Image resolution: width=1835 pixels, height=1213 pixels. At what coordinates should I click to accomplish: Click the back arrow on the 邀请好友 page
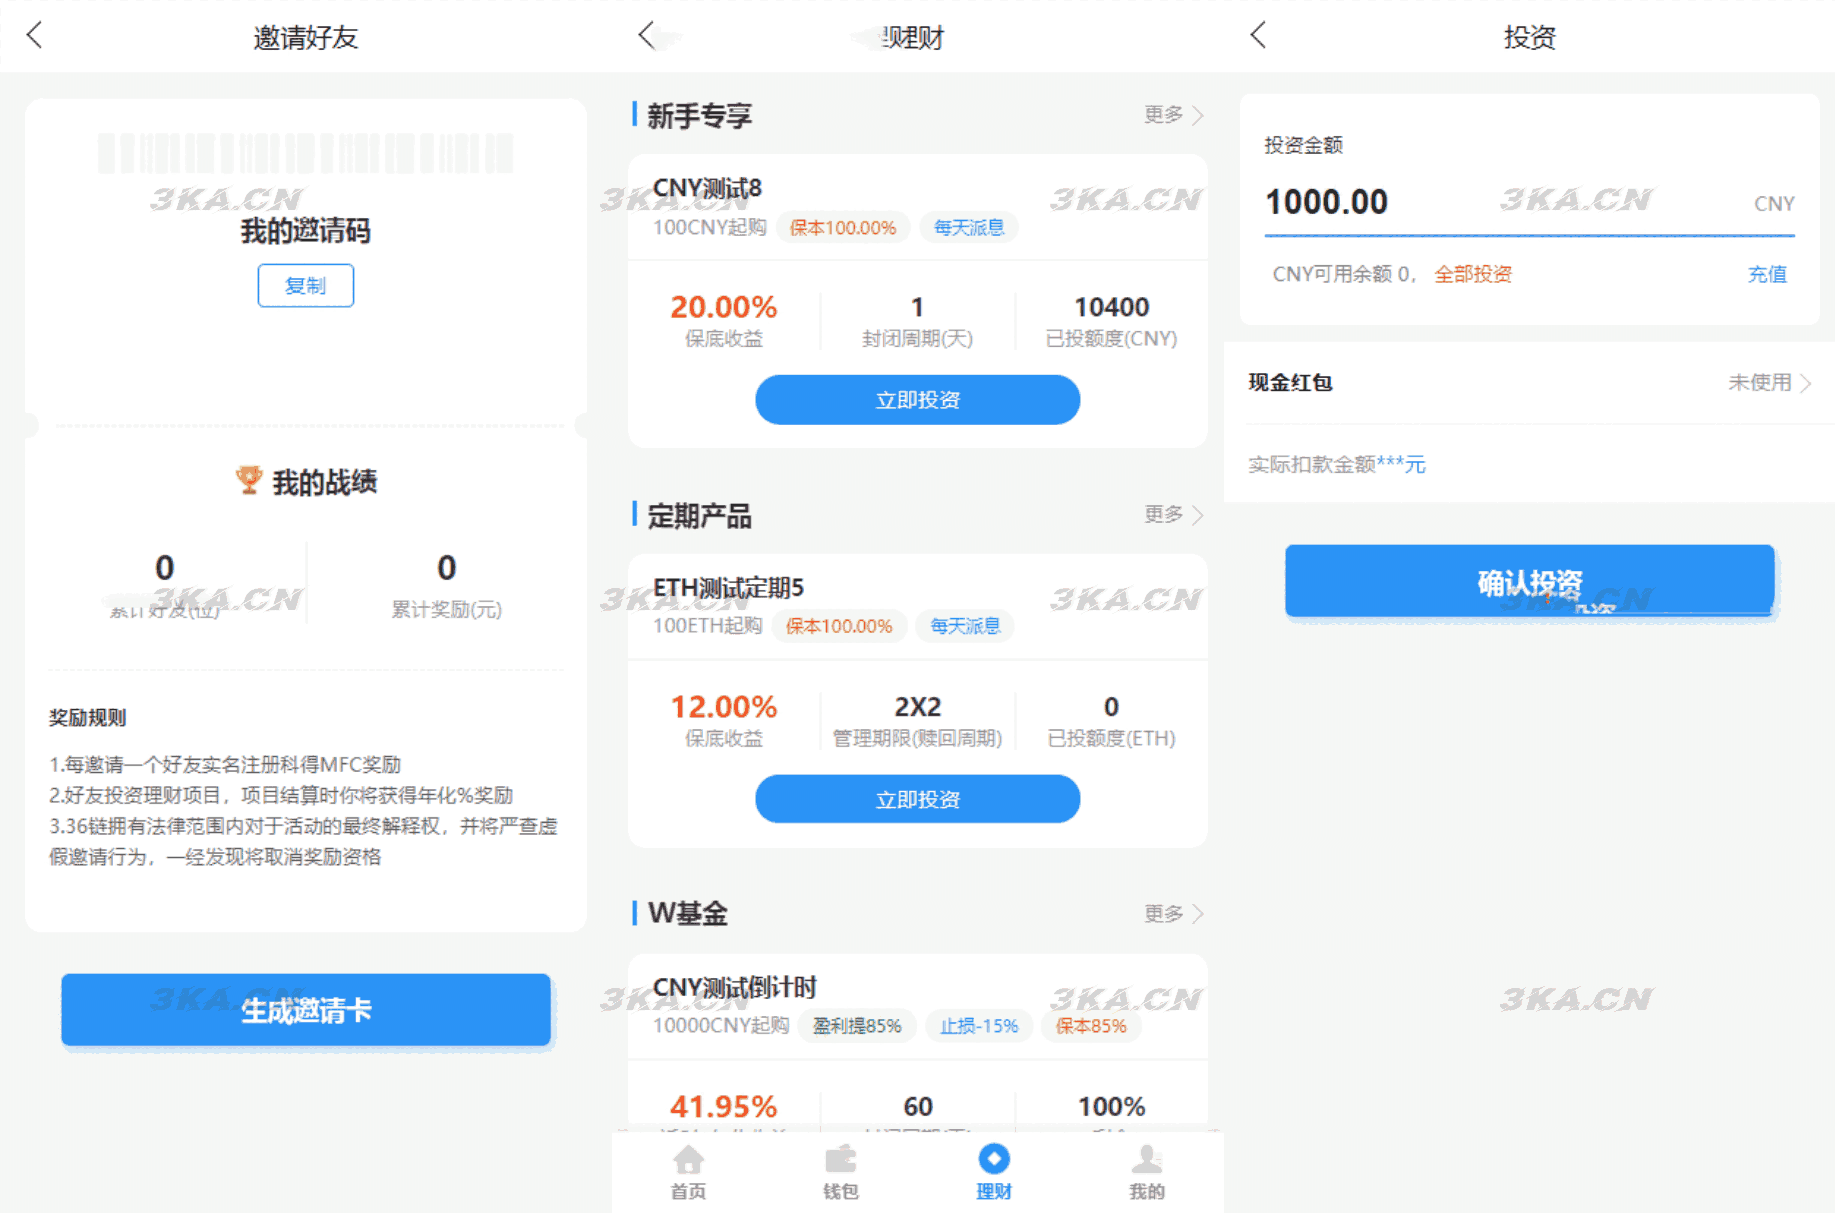[34, 35]
